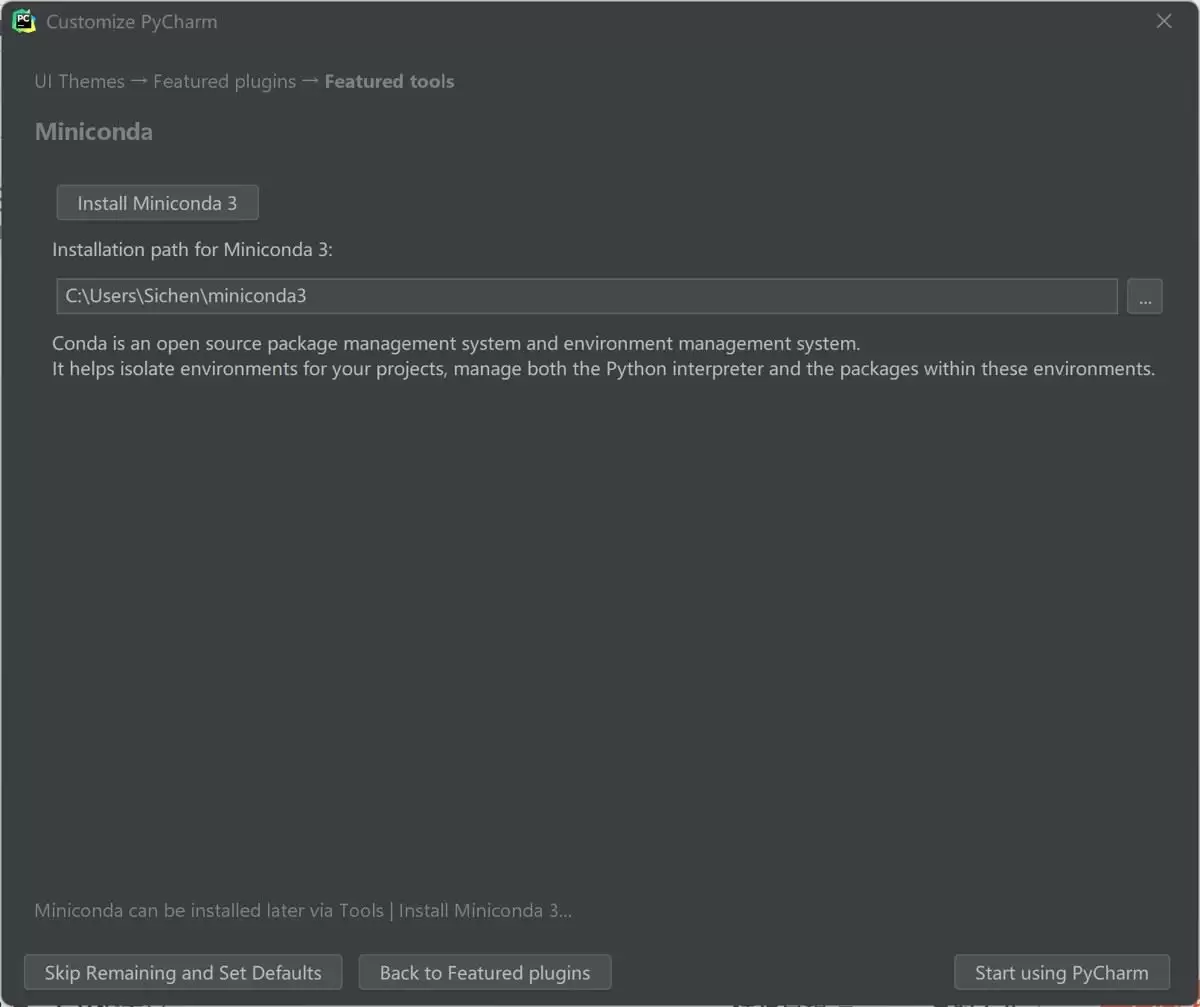The height and width of the screenshot is (1007, 1200).
Task: Click the arrow before Featured tools
Action: pyautogui.click(x=311, y=82)
